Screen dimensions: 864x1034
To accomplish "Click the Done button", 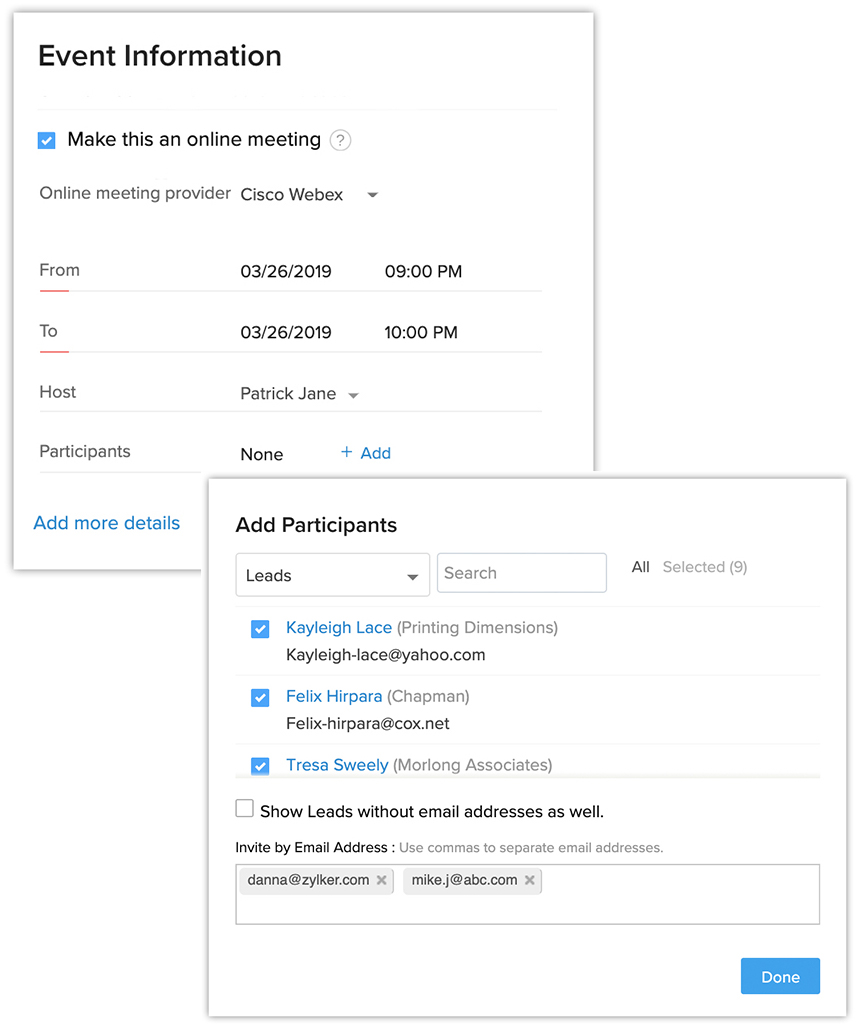I will [x=780, y=977].
